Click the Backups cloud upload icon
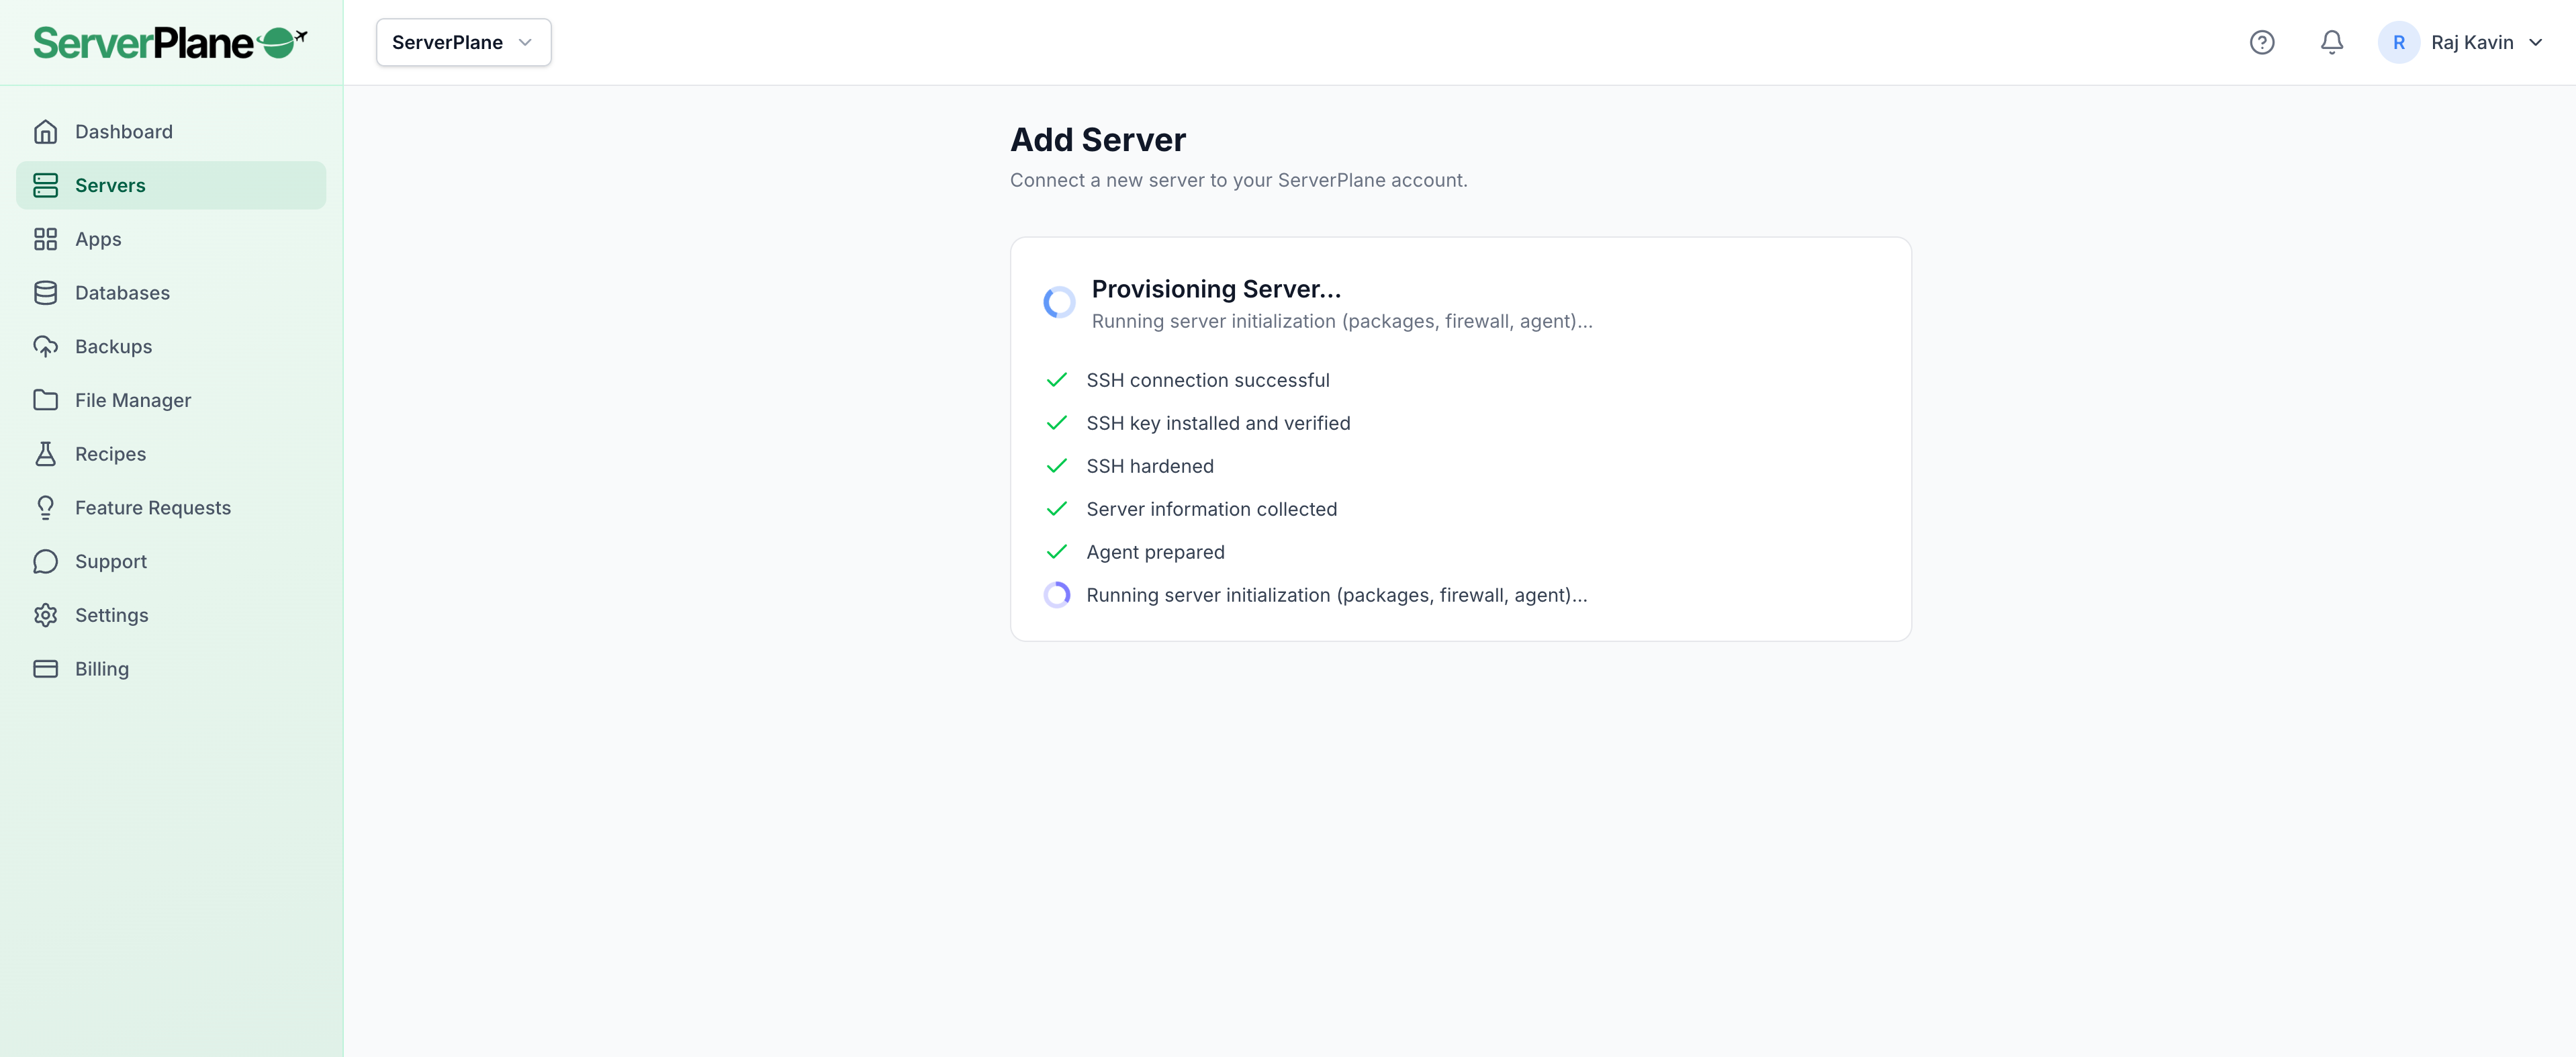The width and height of the screenshot is (2576, 1057). click(x=45, y=347)
